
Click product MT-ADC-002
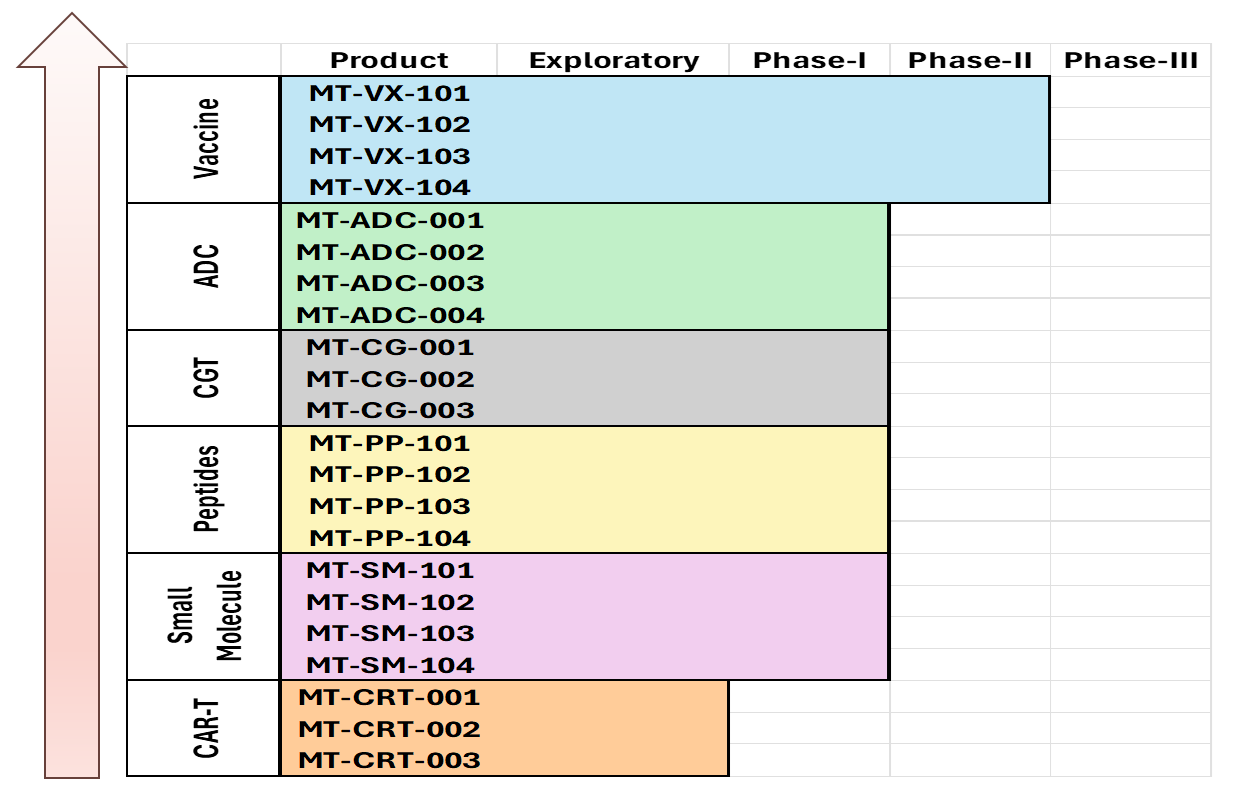click(x=390, y=252)
